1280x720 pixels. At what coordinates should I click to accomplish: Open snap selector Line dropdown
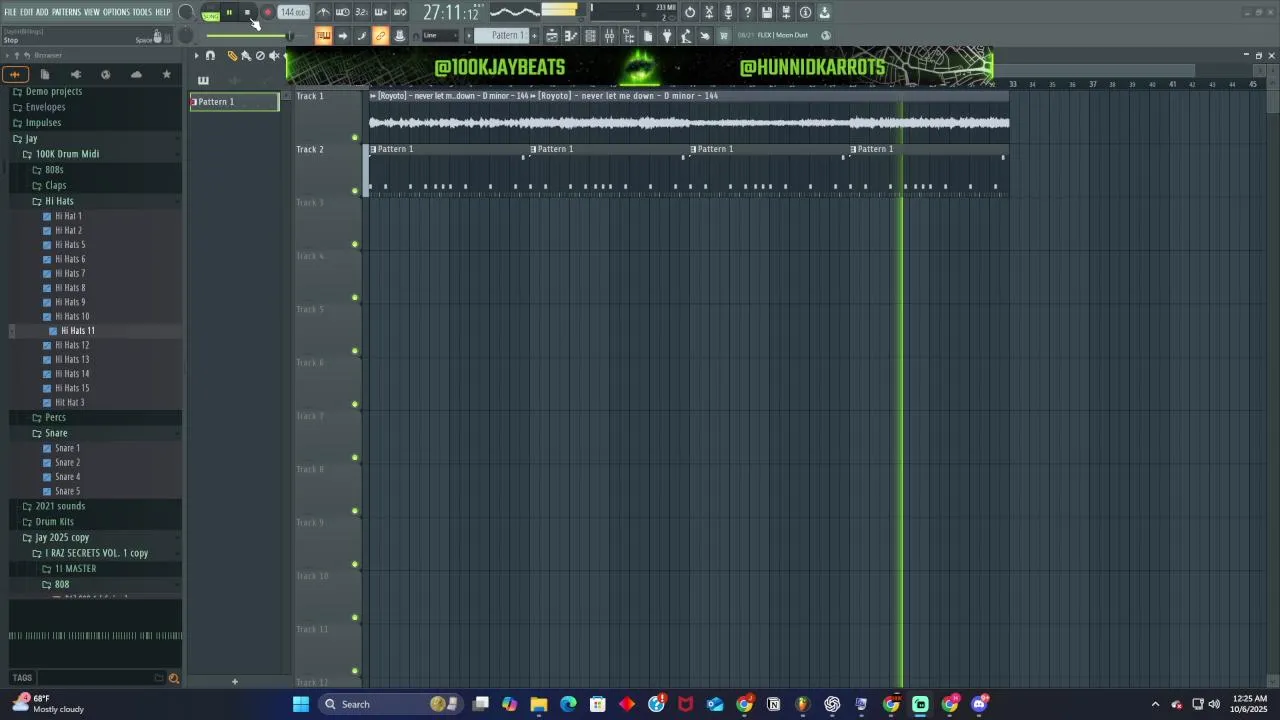(440, 35)
